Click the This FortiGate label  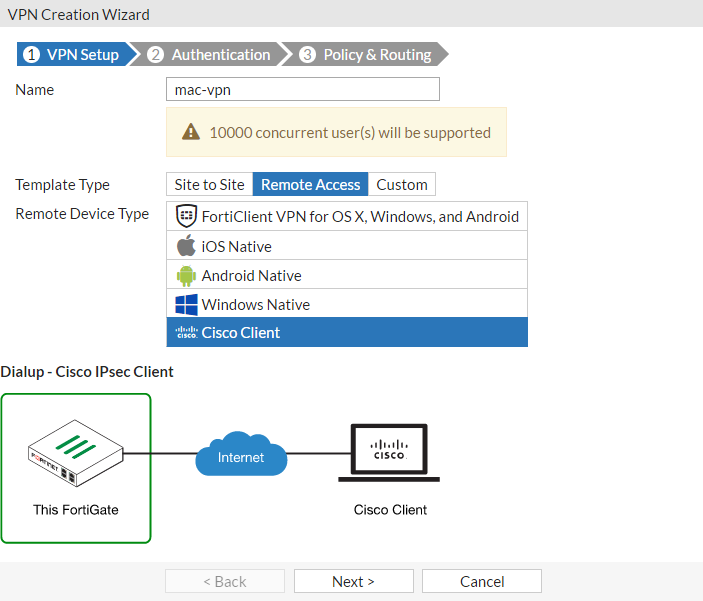tap(76, 510)
